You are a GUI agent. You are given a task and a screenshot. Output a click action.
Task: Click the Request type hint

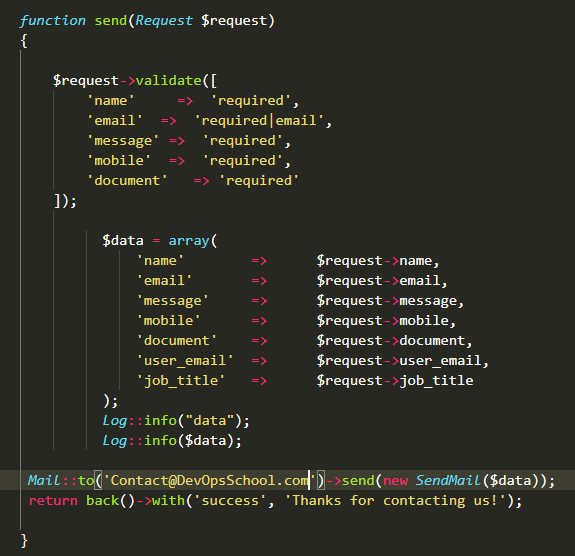[x=164, y=21]
